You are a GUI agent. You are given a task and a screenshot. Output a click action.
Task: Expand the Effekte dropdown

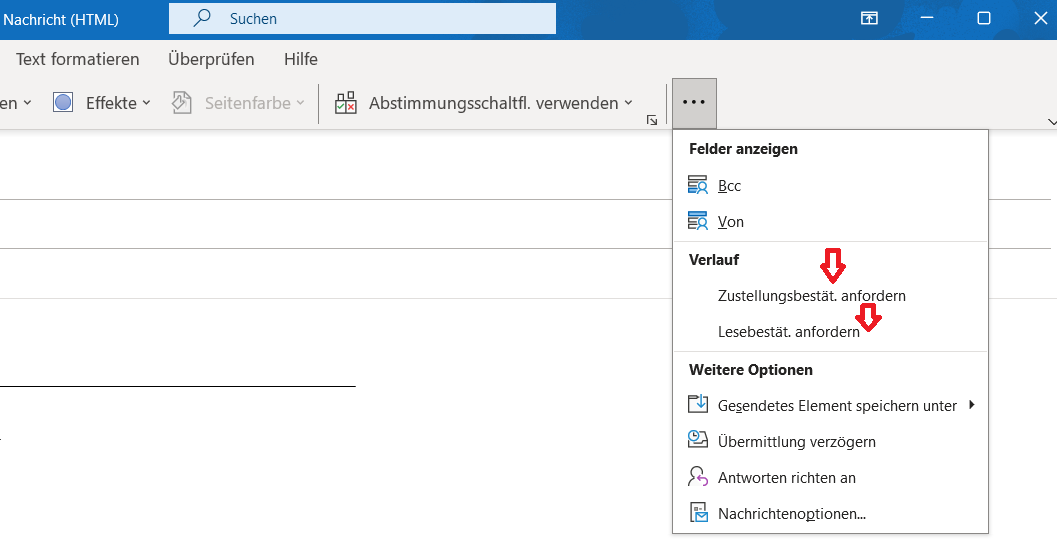click(x=146, y=103)
